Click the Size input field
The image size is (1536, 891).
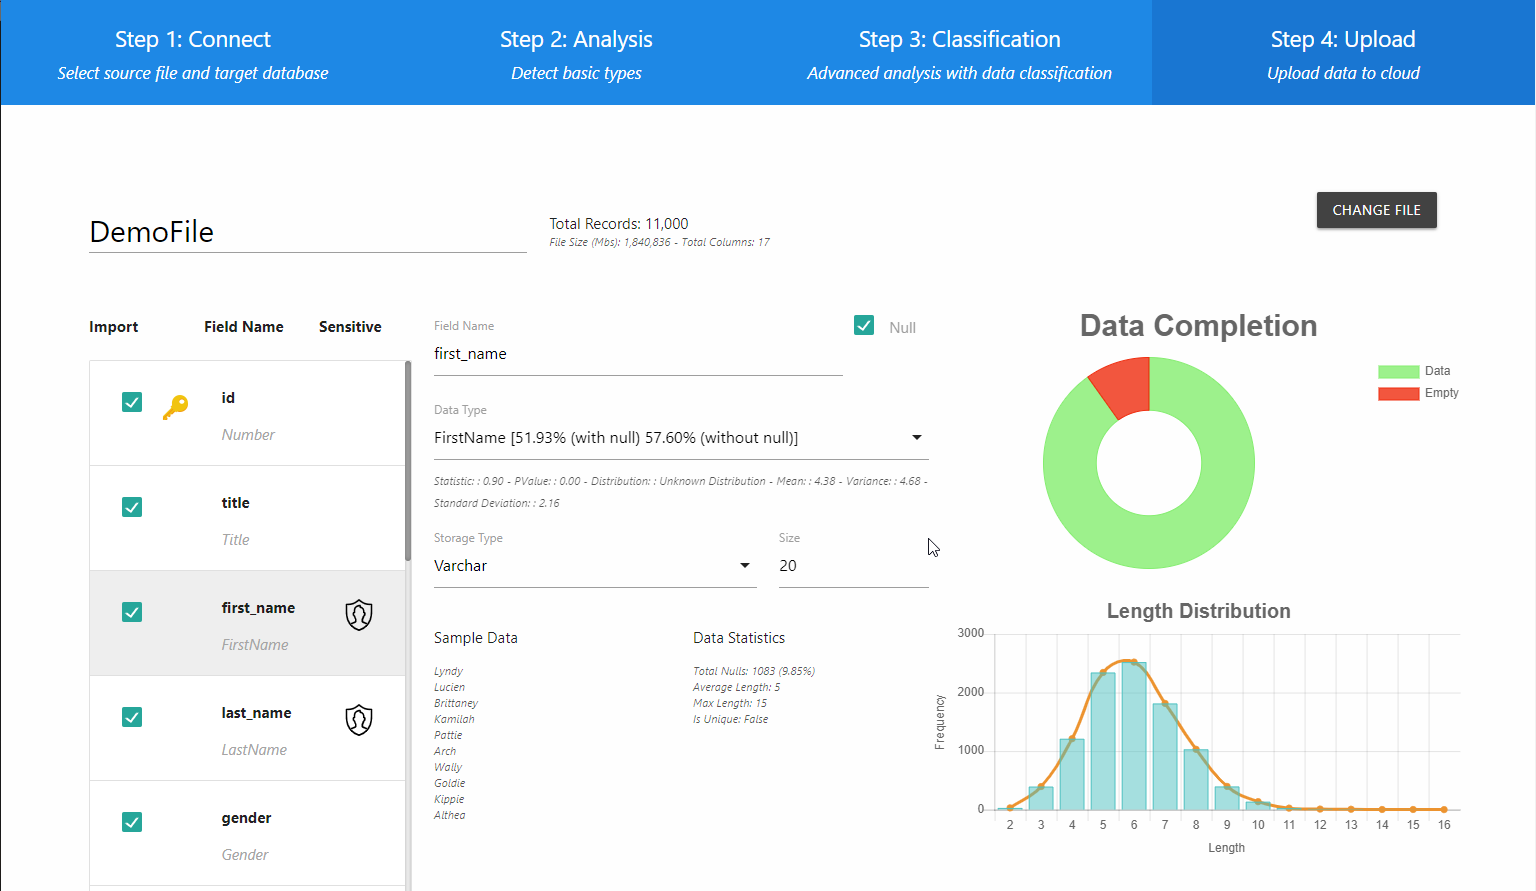(852, 566)
